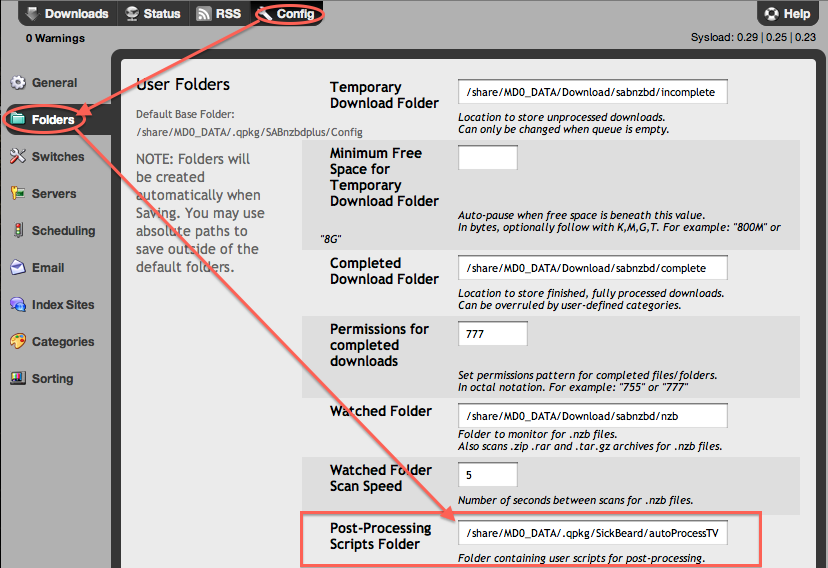Open Email settings

coord(37,268)
